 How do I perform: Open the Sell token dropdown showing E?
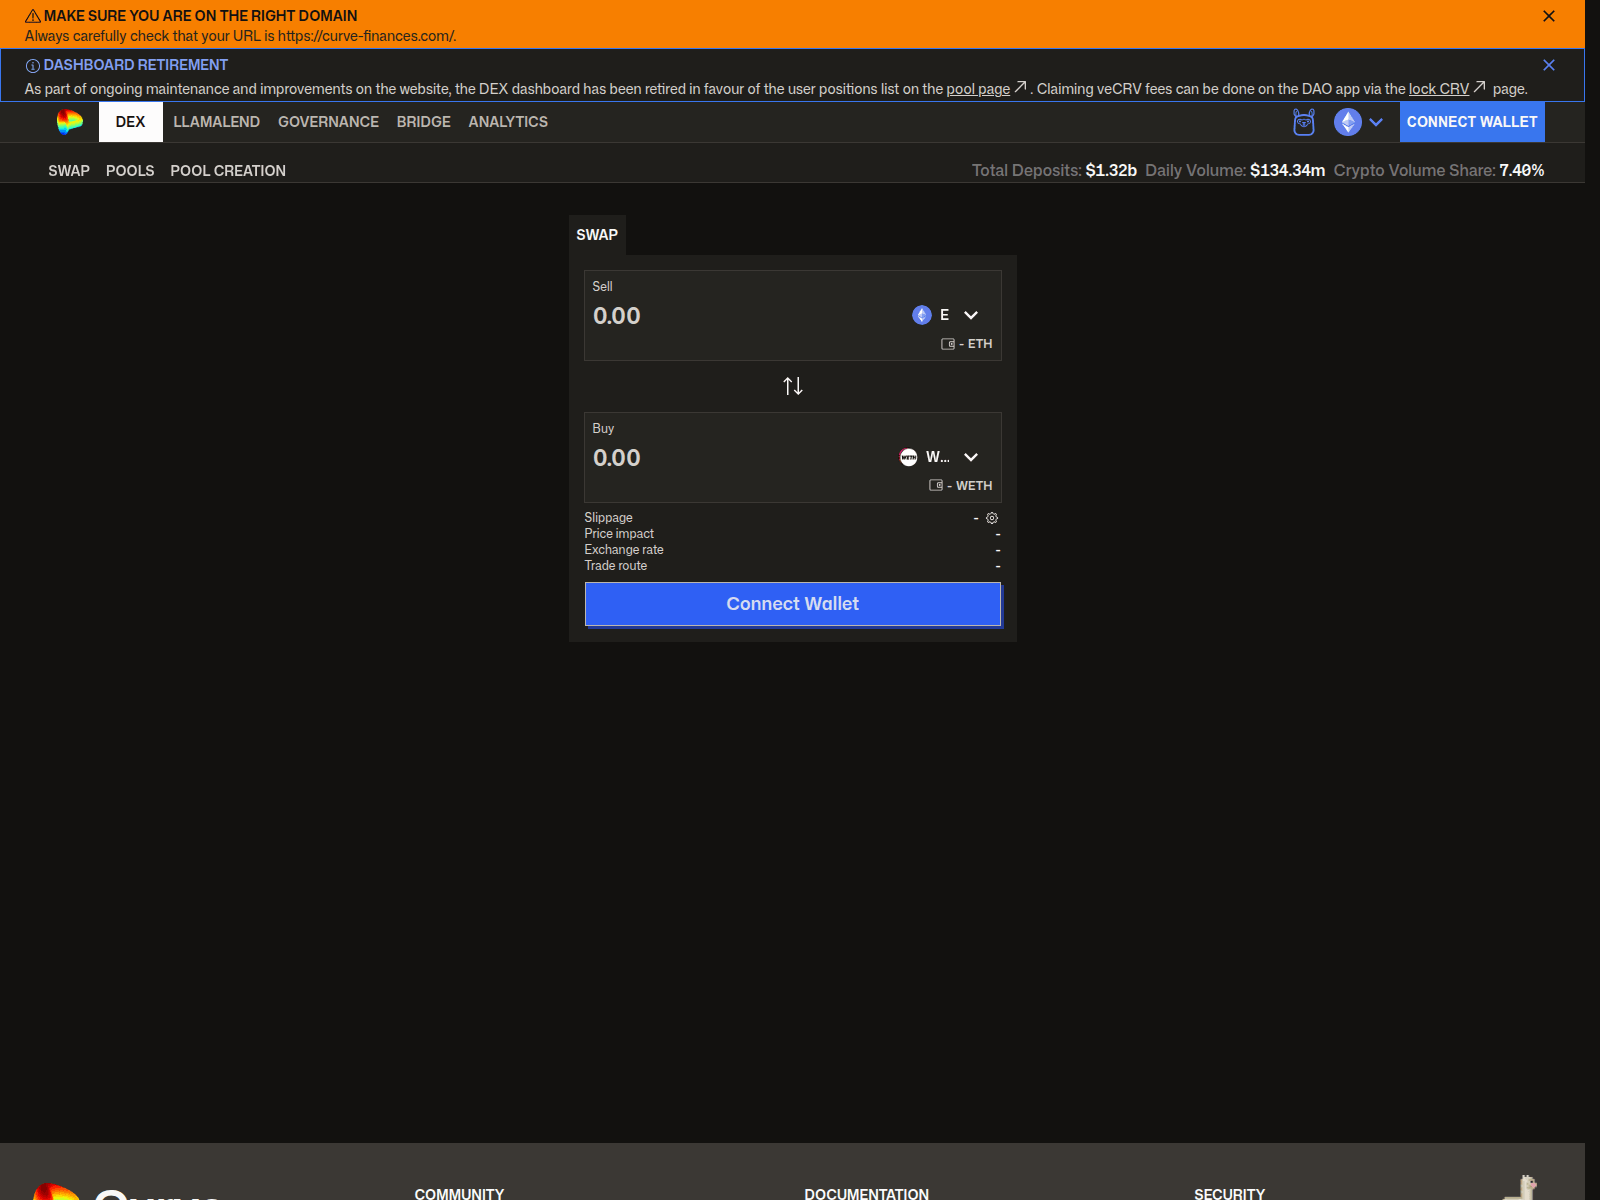(x=946, y=315)
